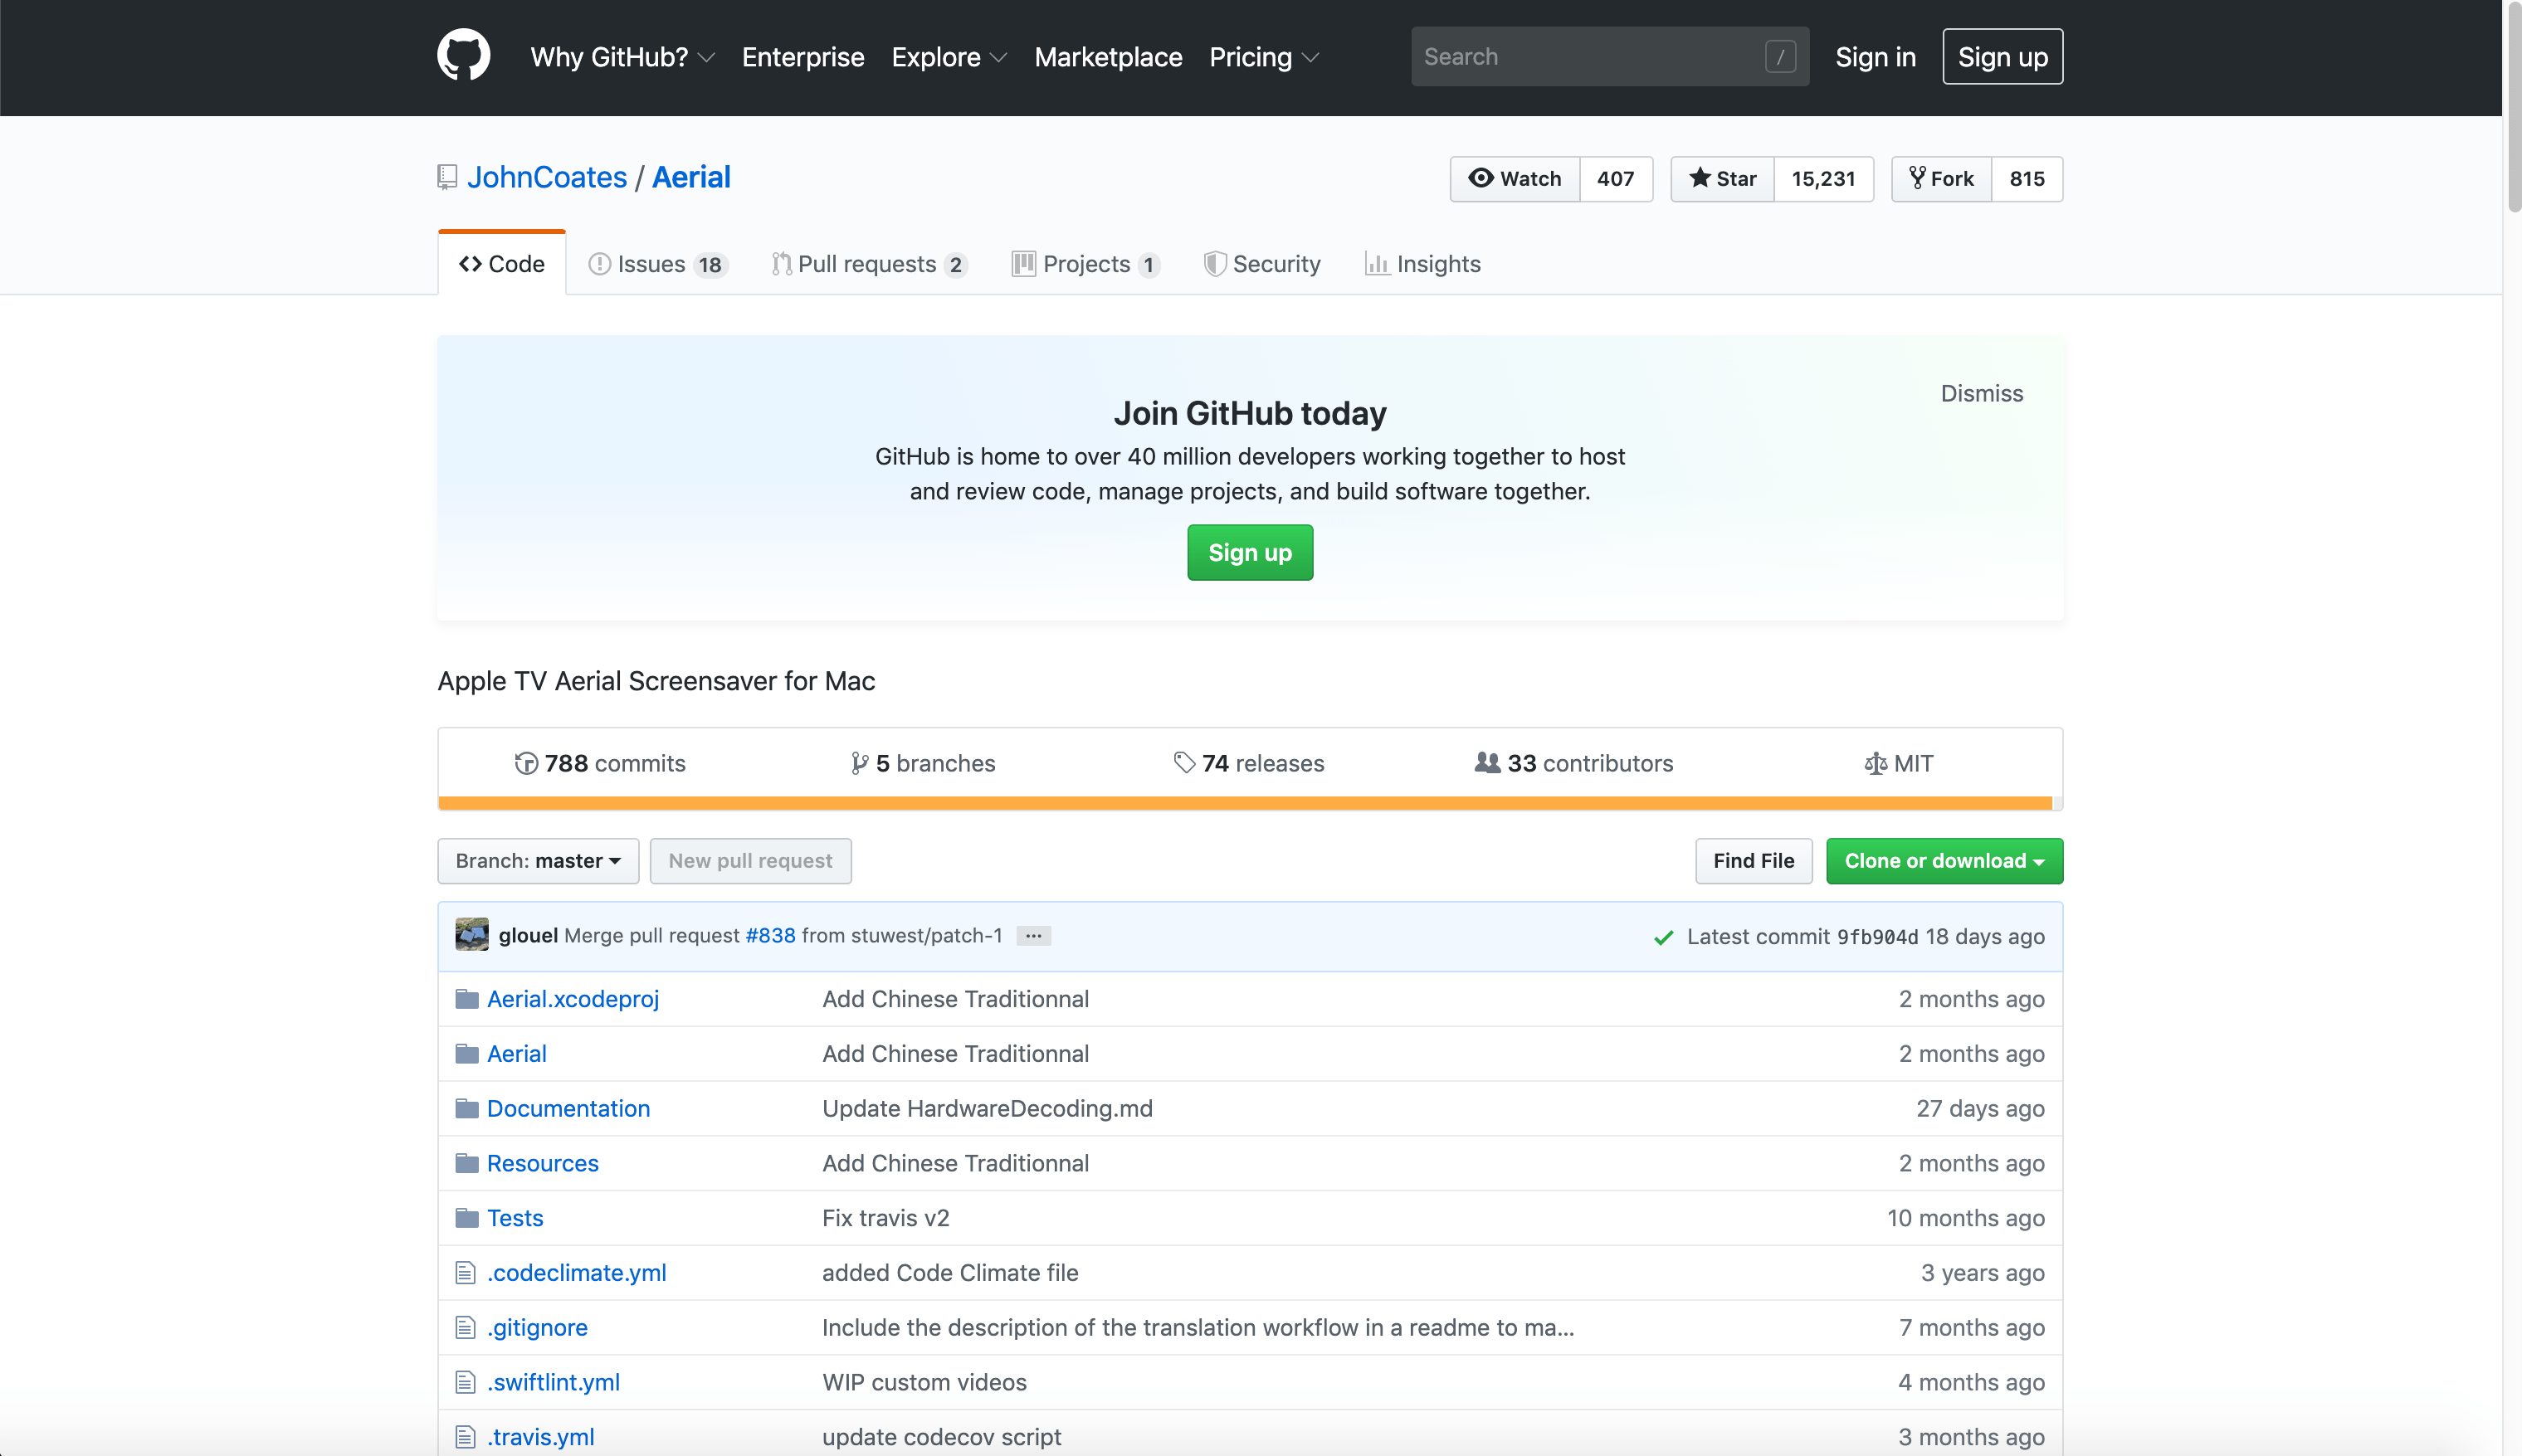This screenshot has height=1456, width=2522.
Task: Open pull request #838 link
Action: point(770,936)
